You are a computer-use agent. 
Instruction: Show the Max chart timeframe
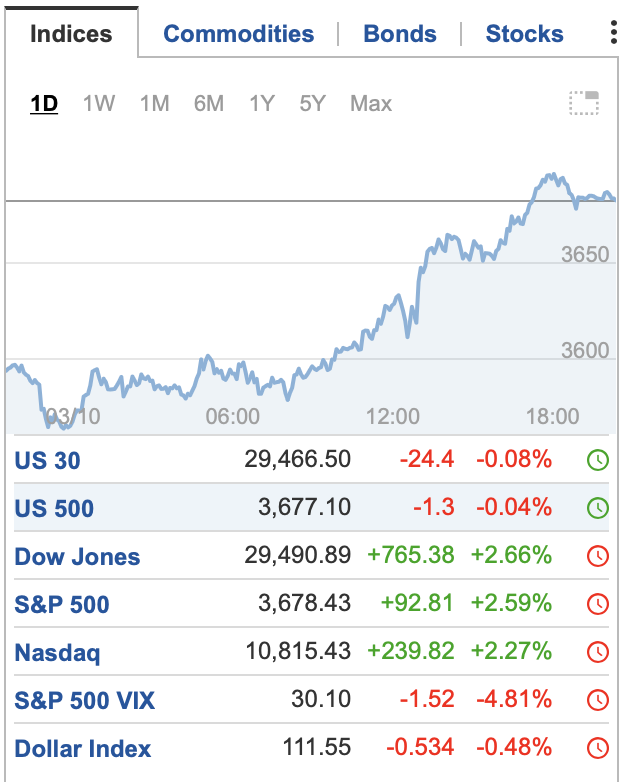(x=371, y=103)
